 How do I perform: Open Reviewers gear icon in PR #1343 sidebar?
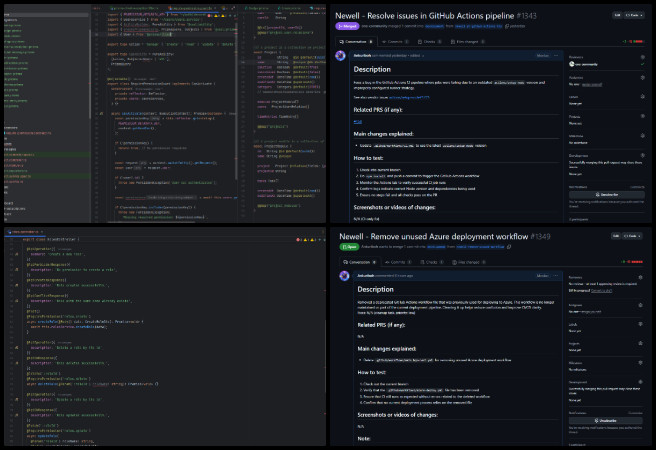tap(643, 57)
